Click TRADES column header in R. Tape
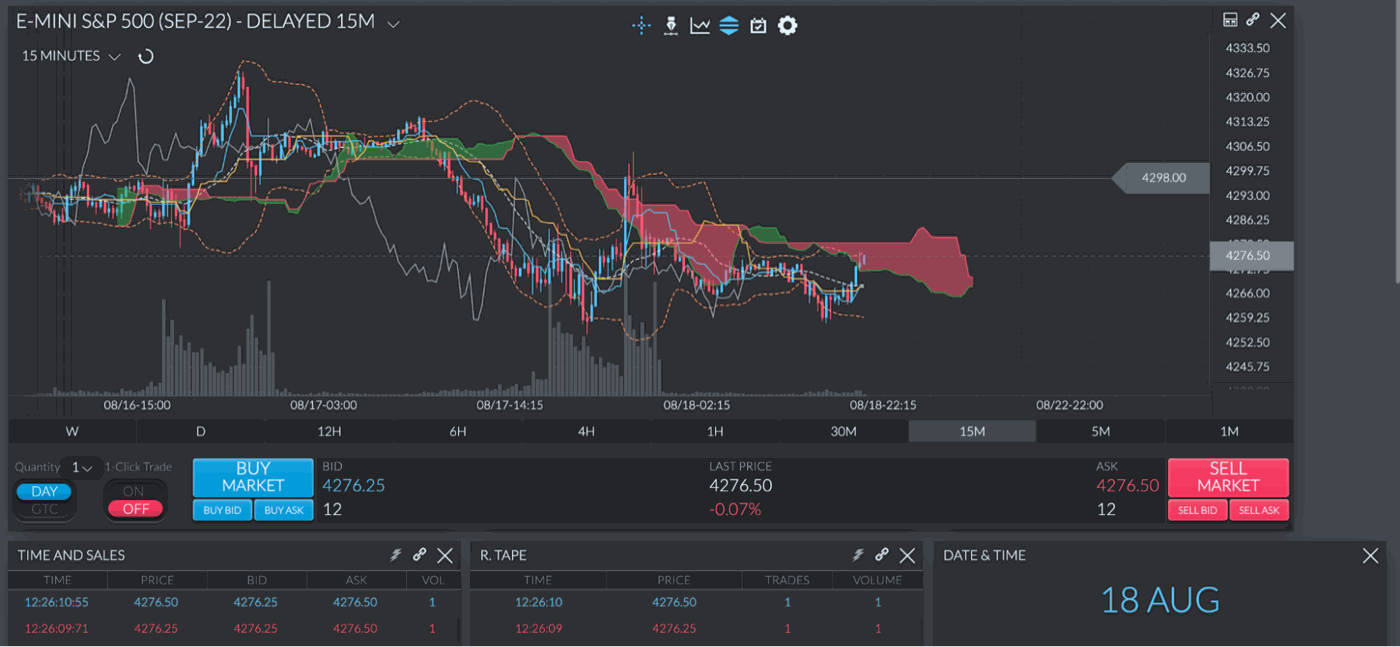This screenshot has height=647, width=1400. tap(787, 580)
